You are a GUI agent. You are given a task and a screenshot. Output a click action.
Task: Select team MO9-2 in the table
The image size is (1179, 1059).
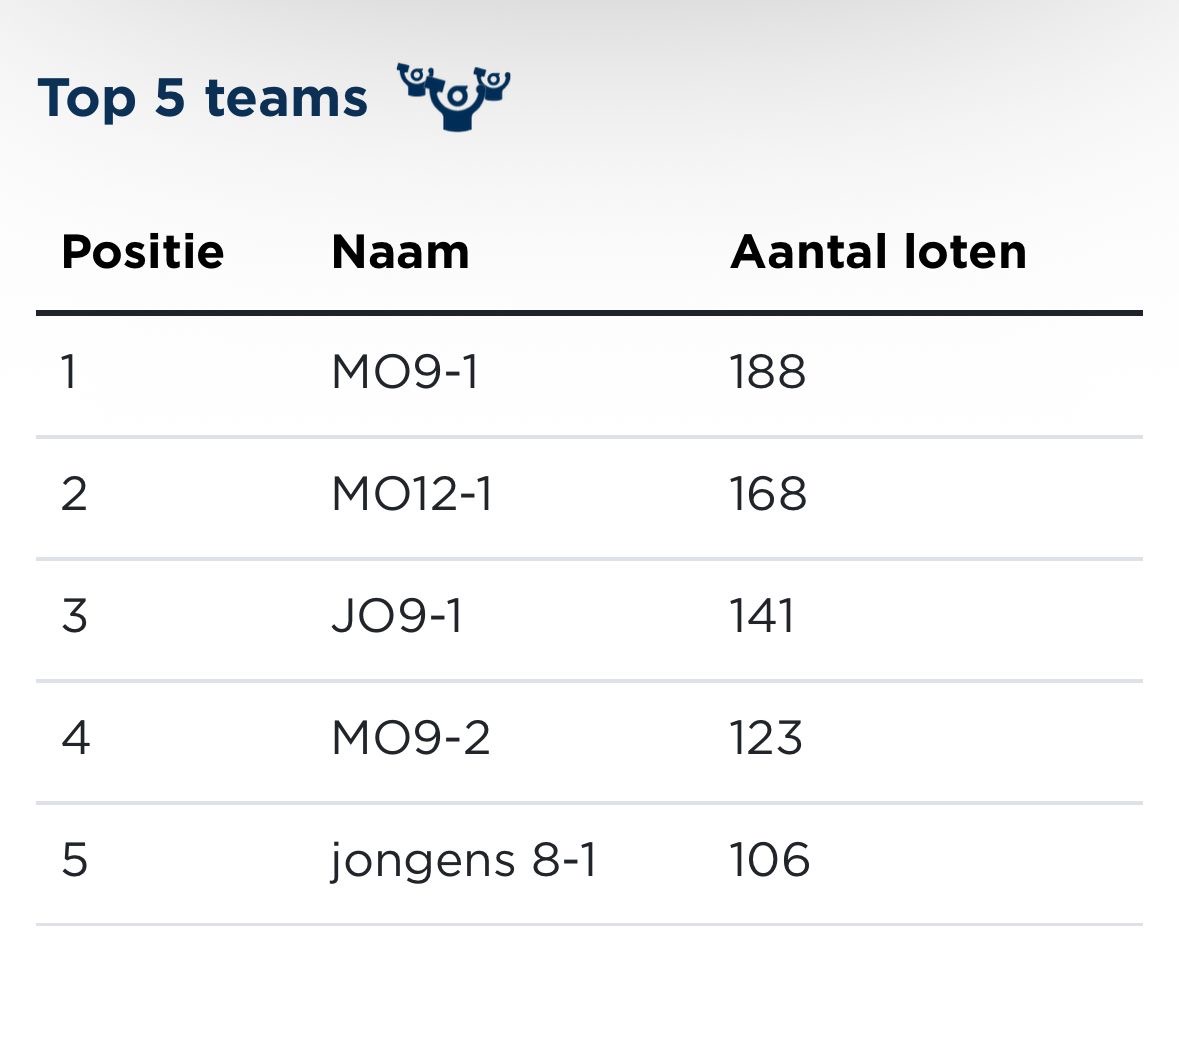click(411, 739)
